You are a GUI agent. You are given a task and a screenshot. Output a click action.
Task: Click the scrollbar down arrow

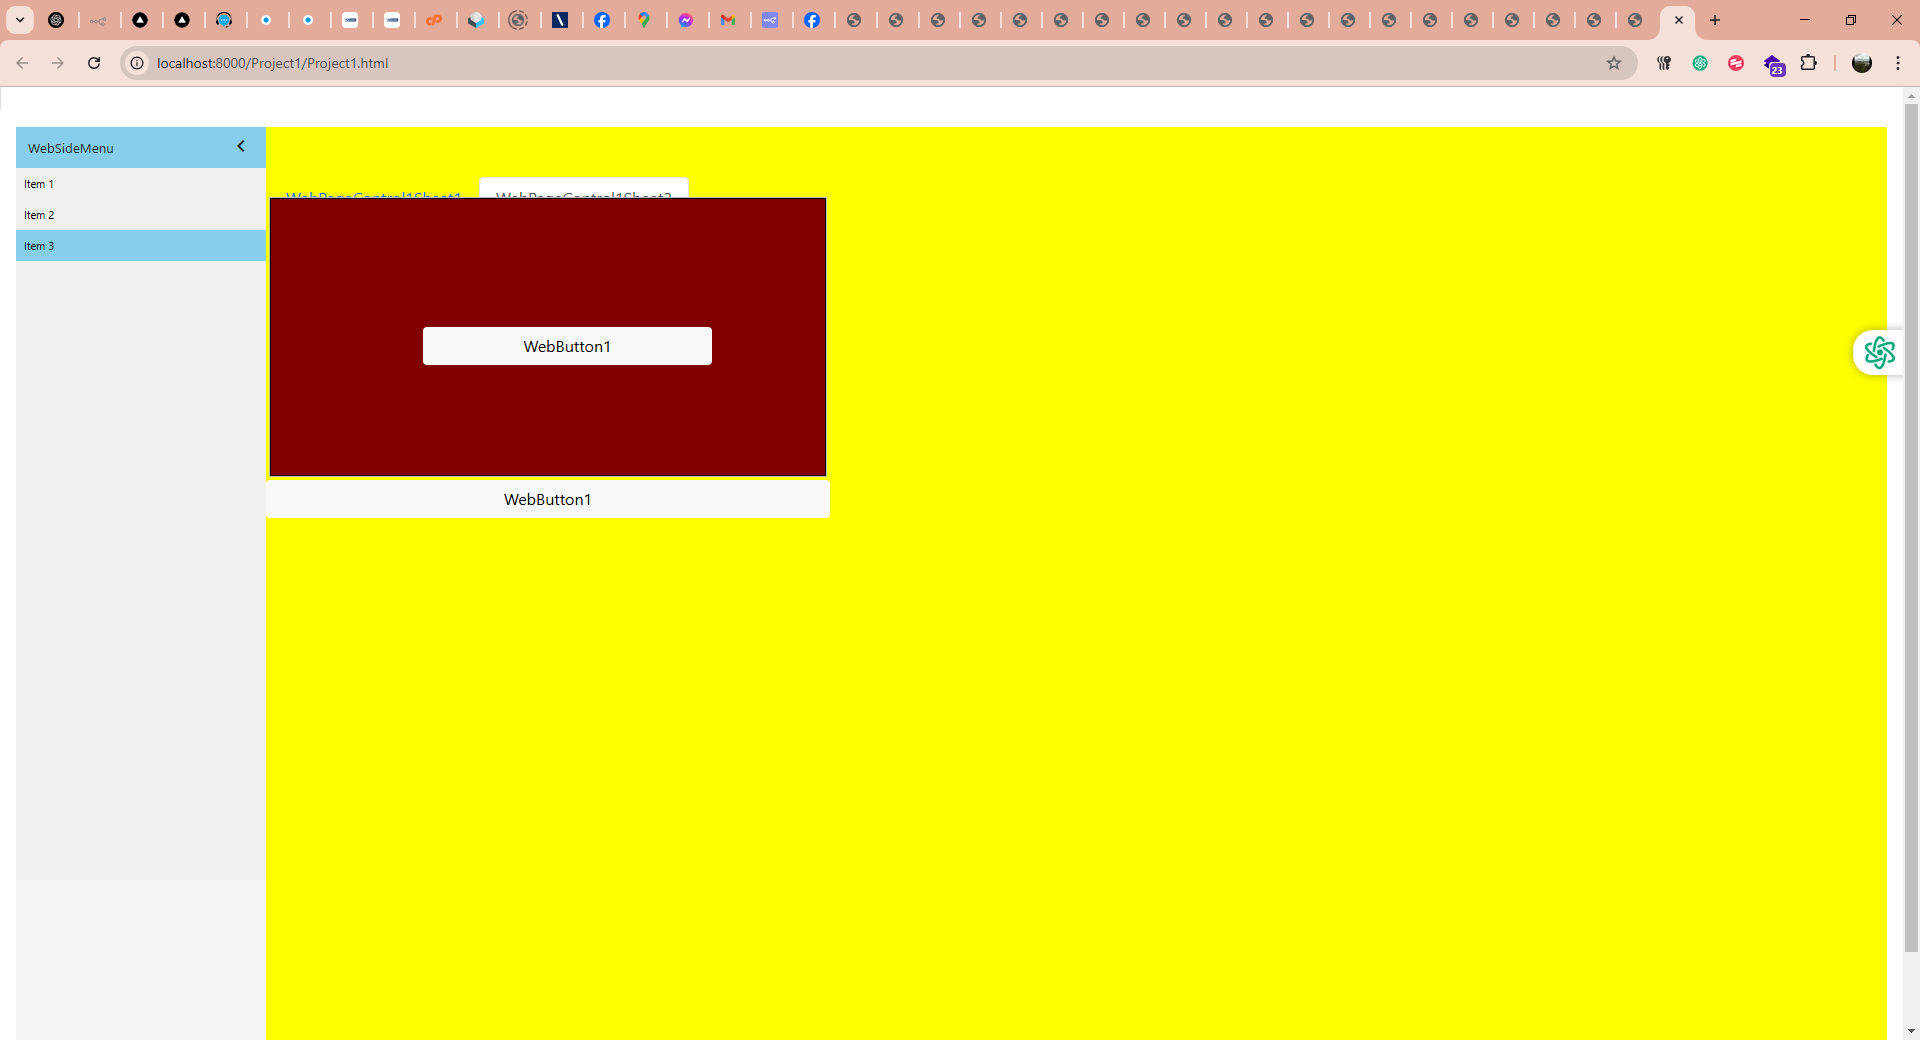[x=1911, y=1031]
